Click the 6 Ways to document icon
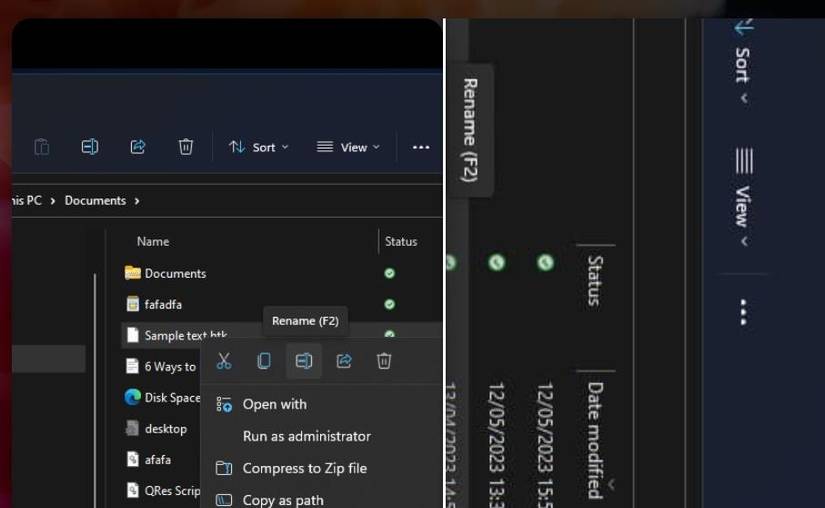The width and height of the screenshot is (825, 508). [133, 366]
